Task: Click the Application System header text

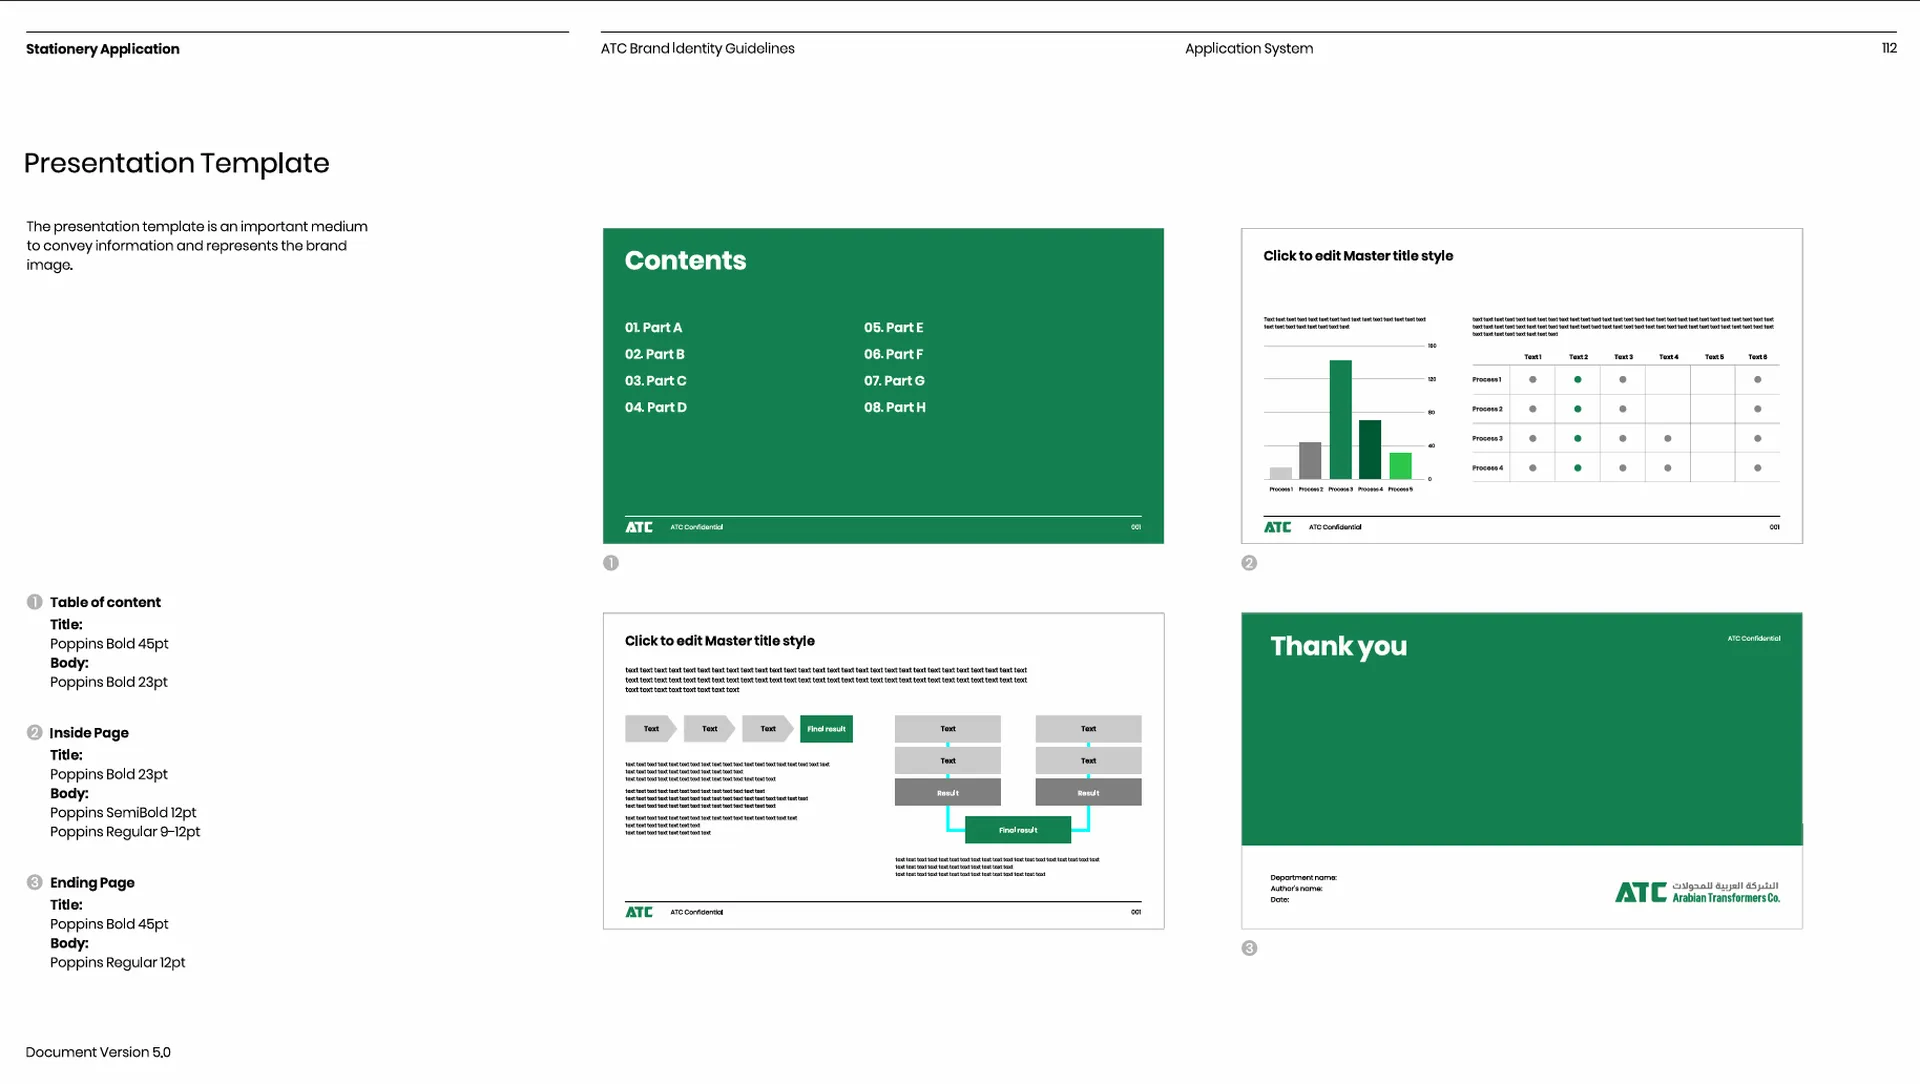Action: click(1249, 49)
